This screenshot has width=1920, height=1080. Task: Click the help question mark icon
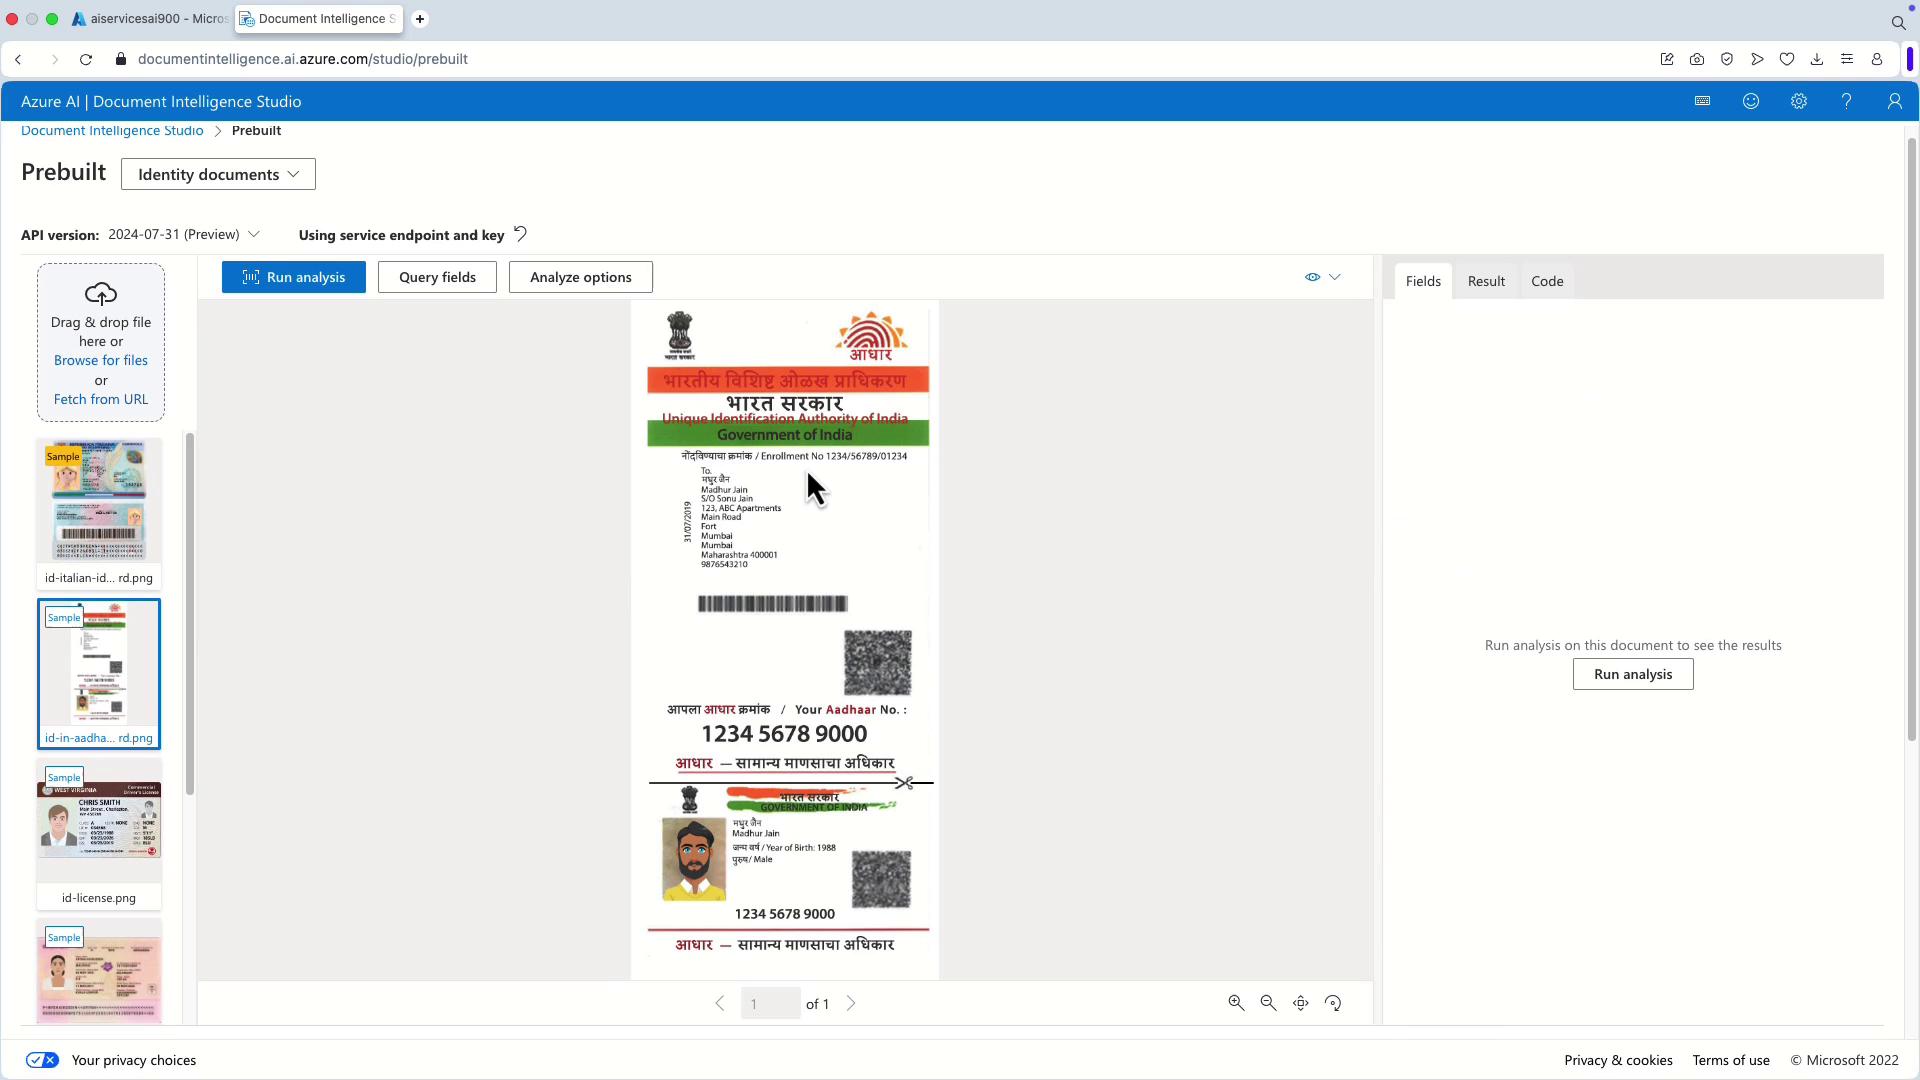(x=1846, y=101)
